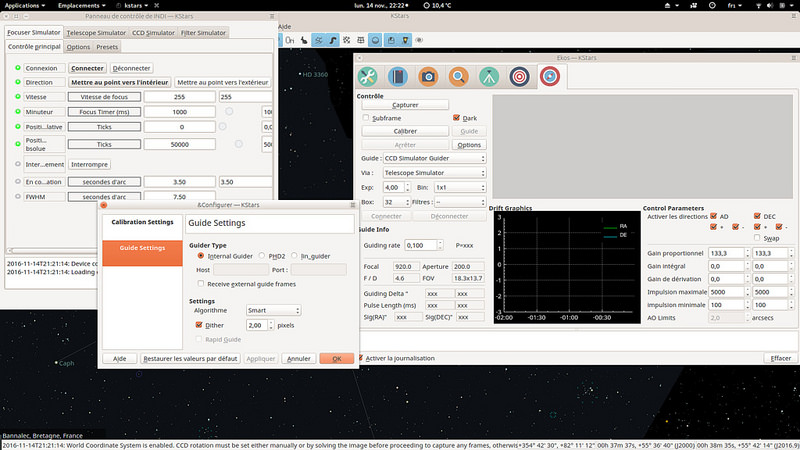Switch to the Ekos camera capture module
This screenshot has width=800, height=450.
pos(428,76)
